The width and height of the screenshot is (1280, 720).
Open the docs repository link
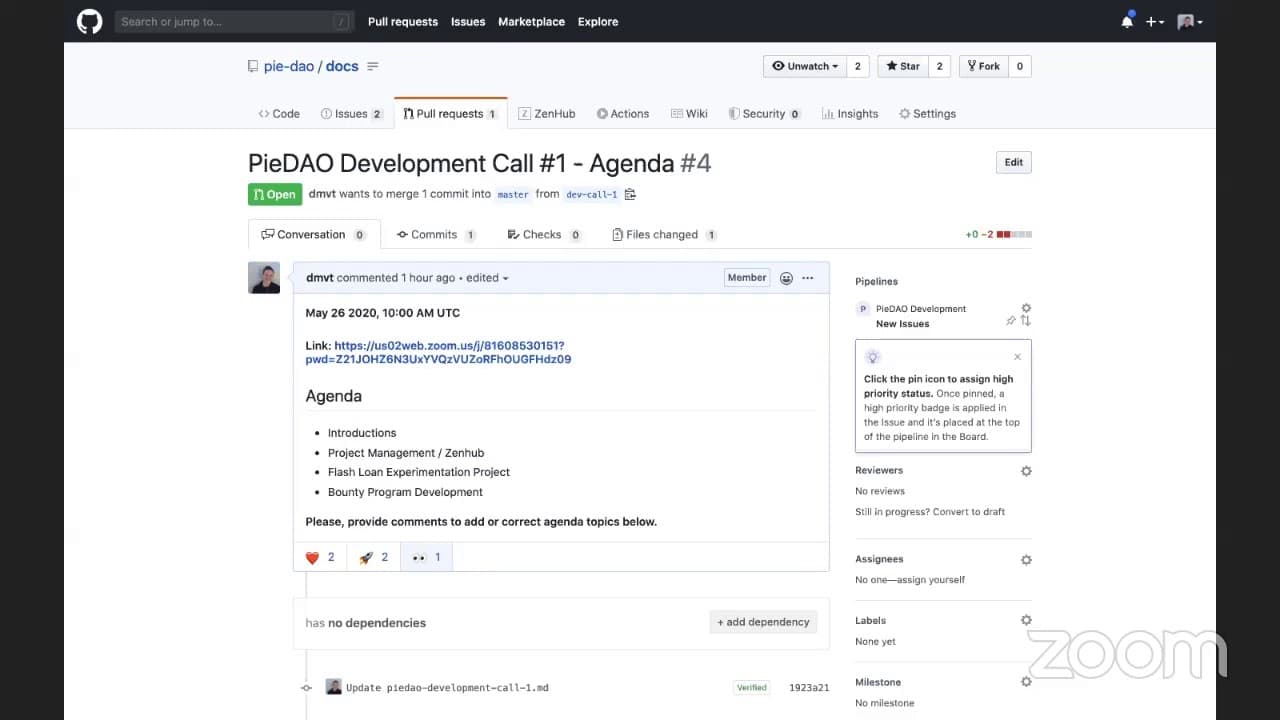coord(342,66)
